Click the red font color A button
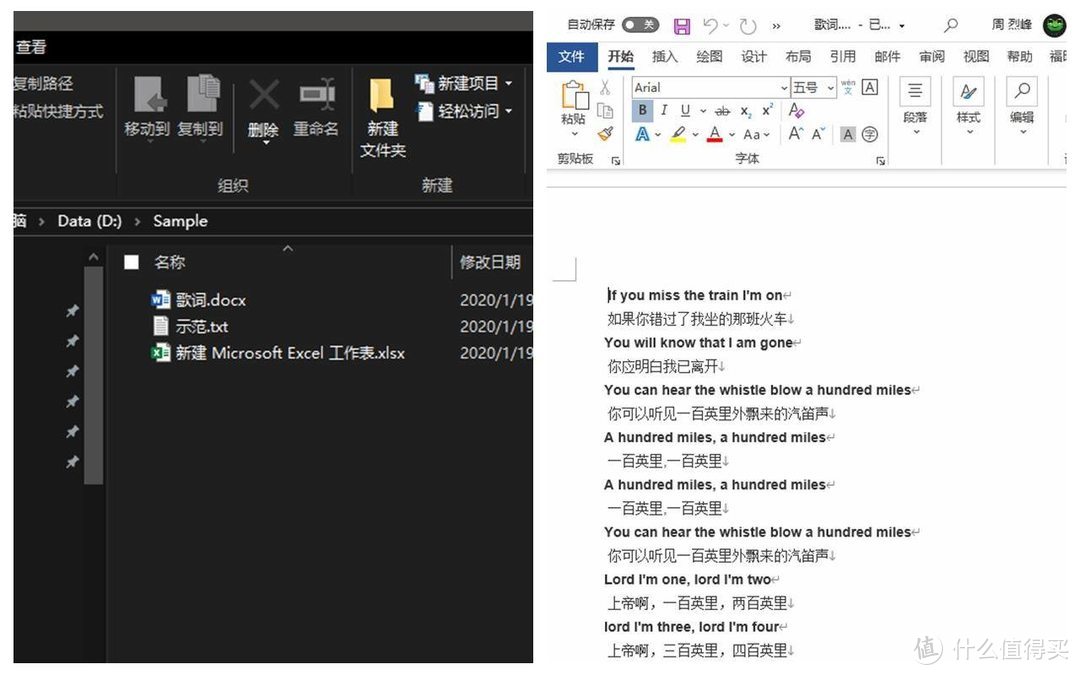 coord(715,134)
